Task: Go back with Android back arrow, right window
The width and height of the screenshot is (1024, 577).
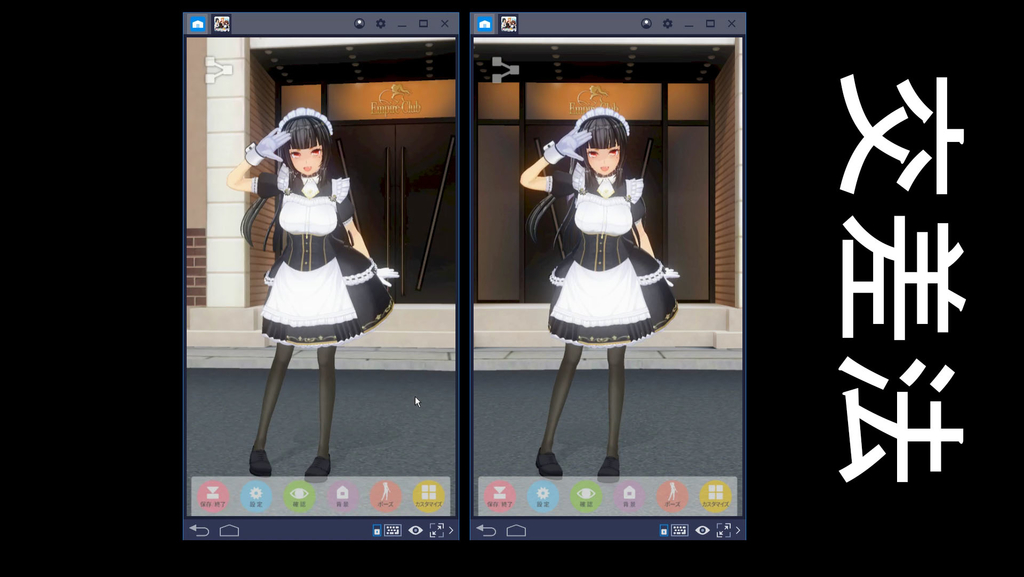Action: pos(486,530)
